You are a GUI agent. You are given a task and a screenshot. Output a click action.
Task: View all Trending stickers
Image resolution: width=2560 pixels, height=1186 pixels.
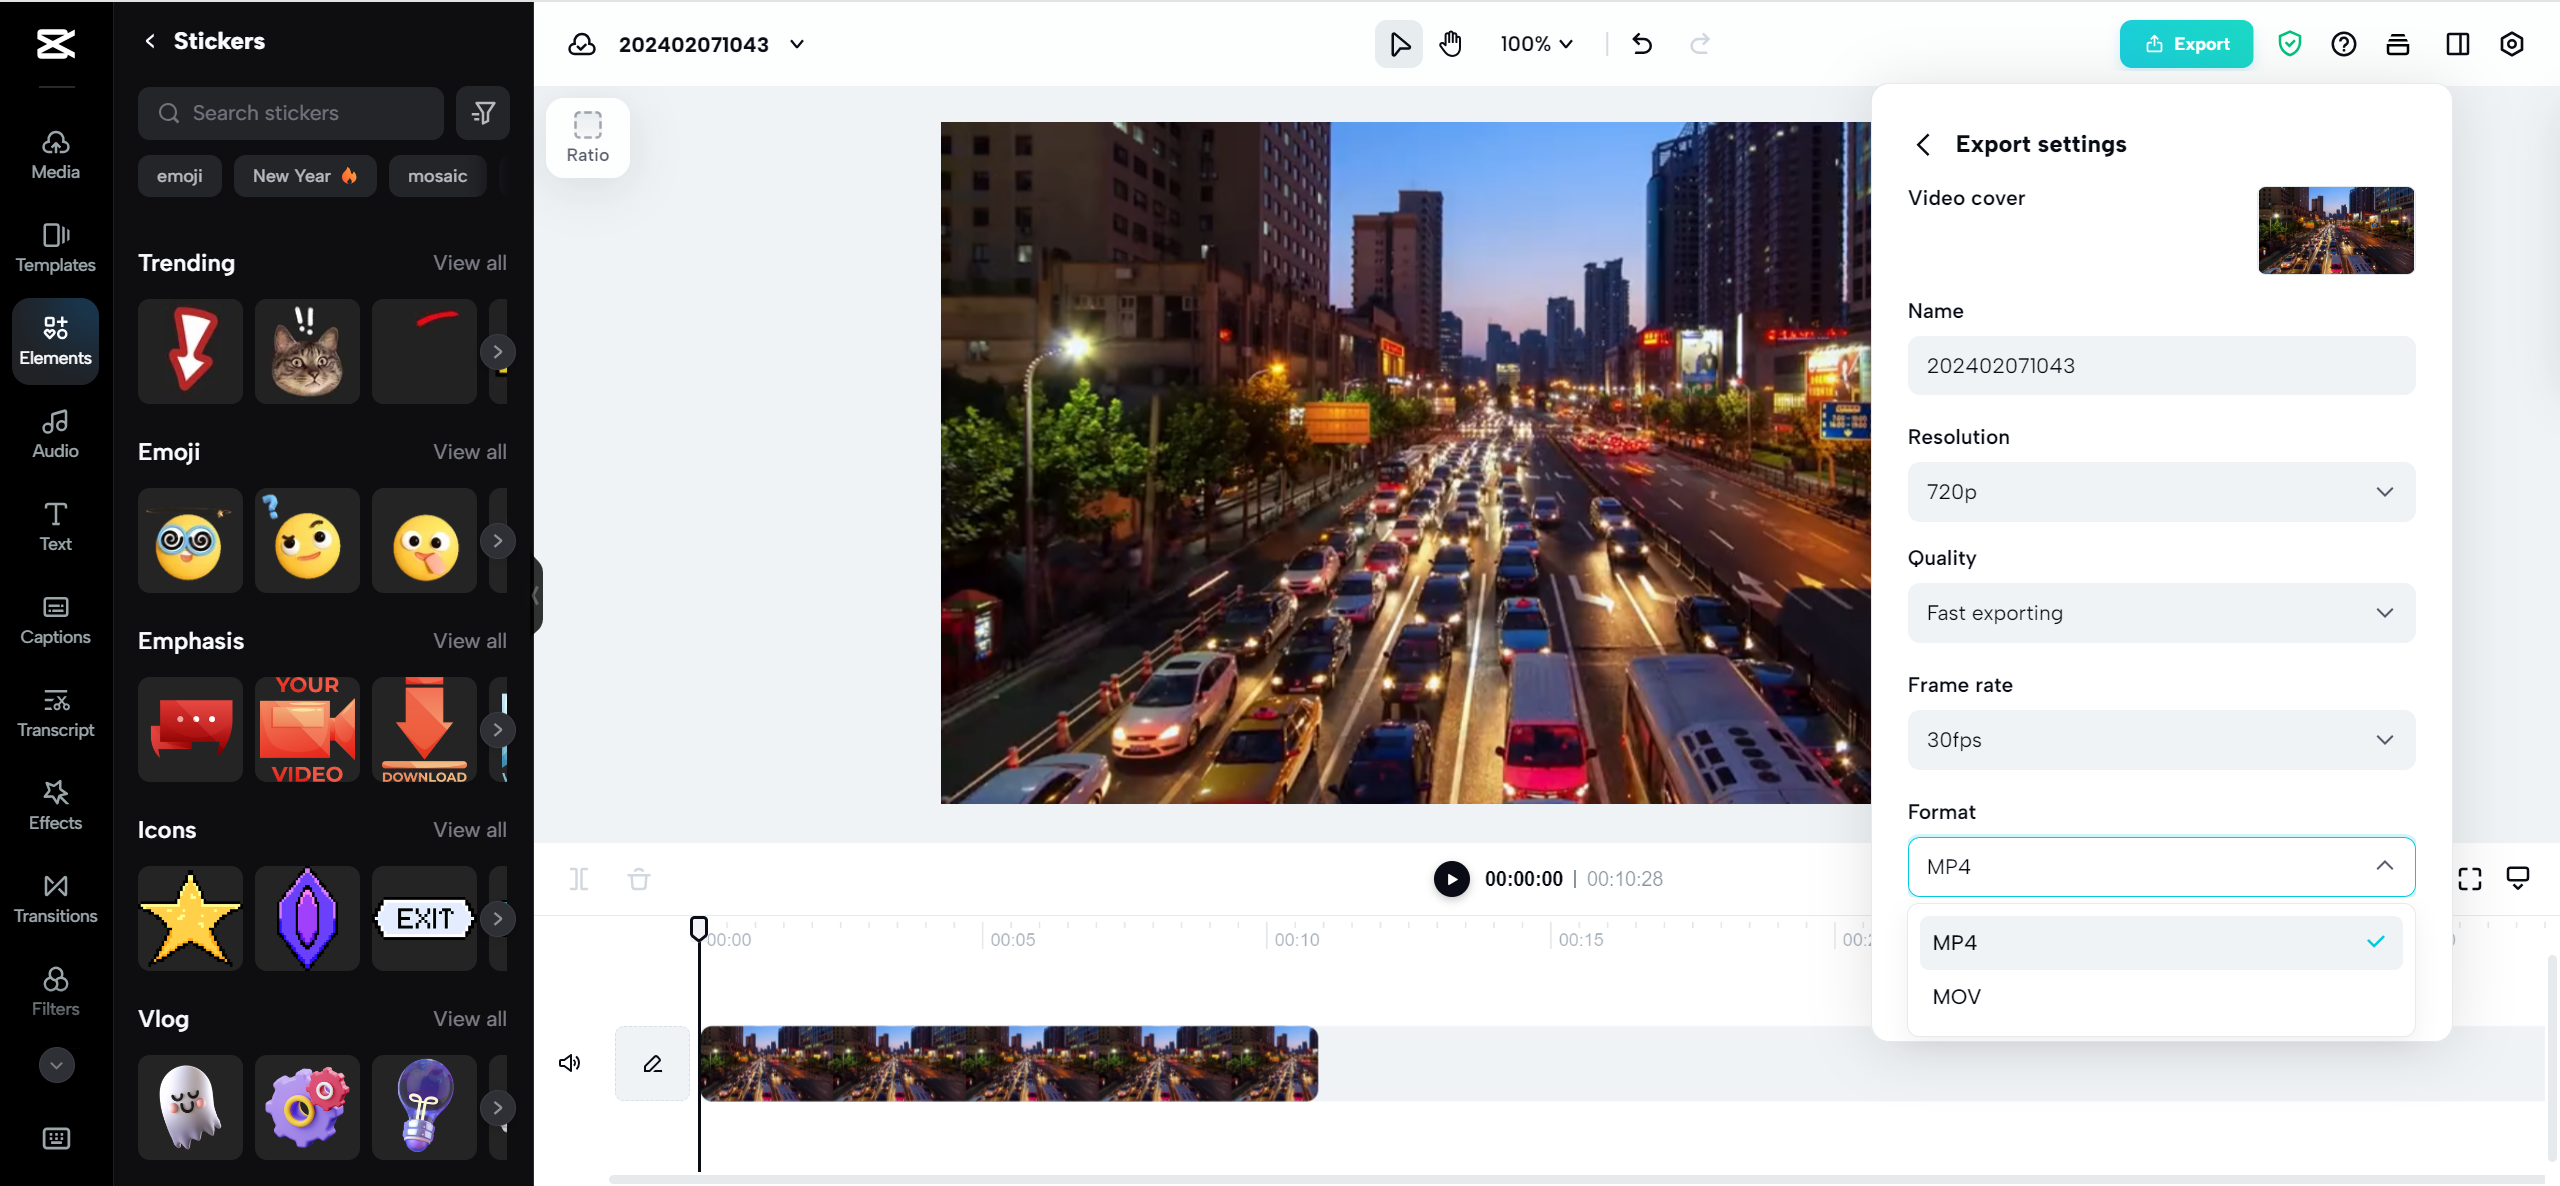coord(469,262)
